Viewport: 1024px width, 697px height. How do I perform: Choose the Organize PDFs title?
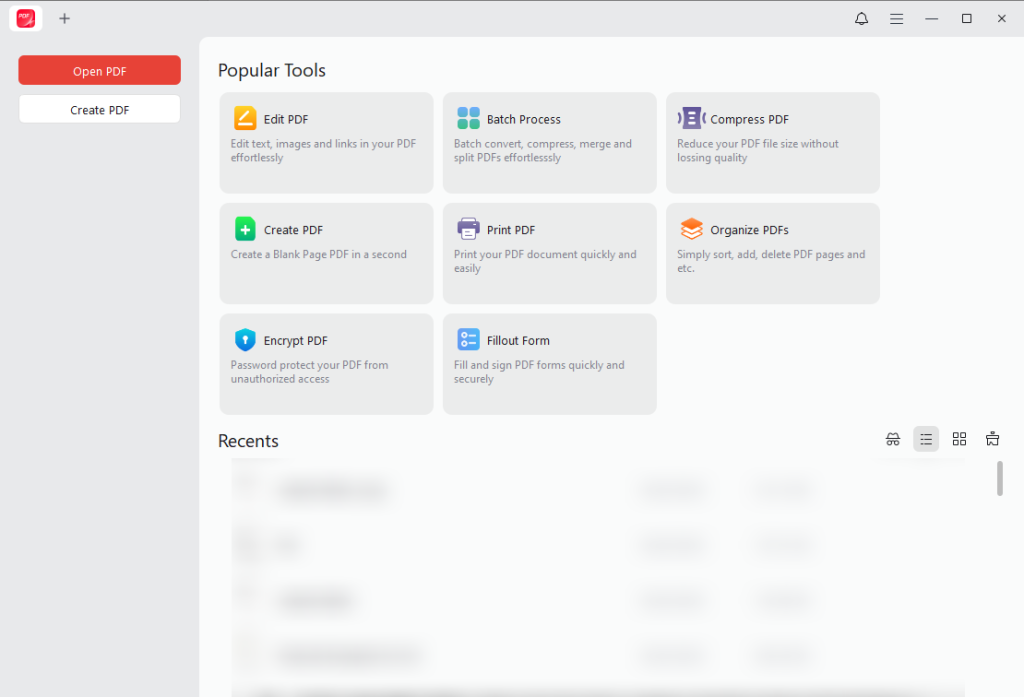click(749, 230)
